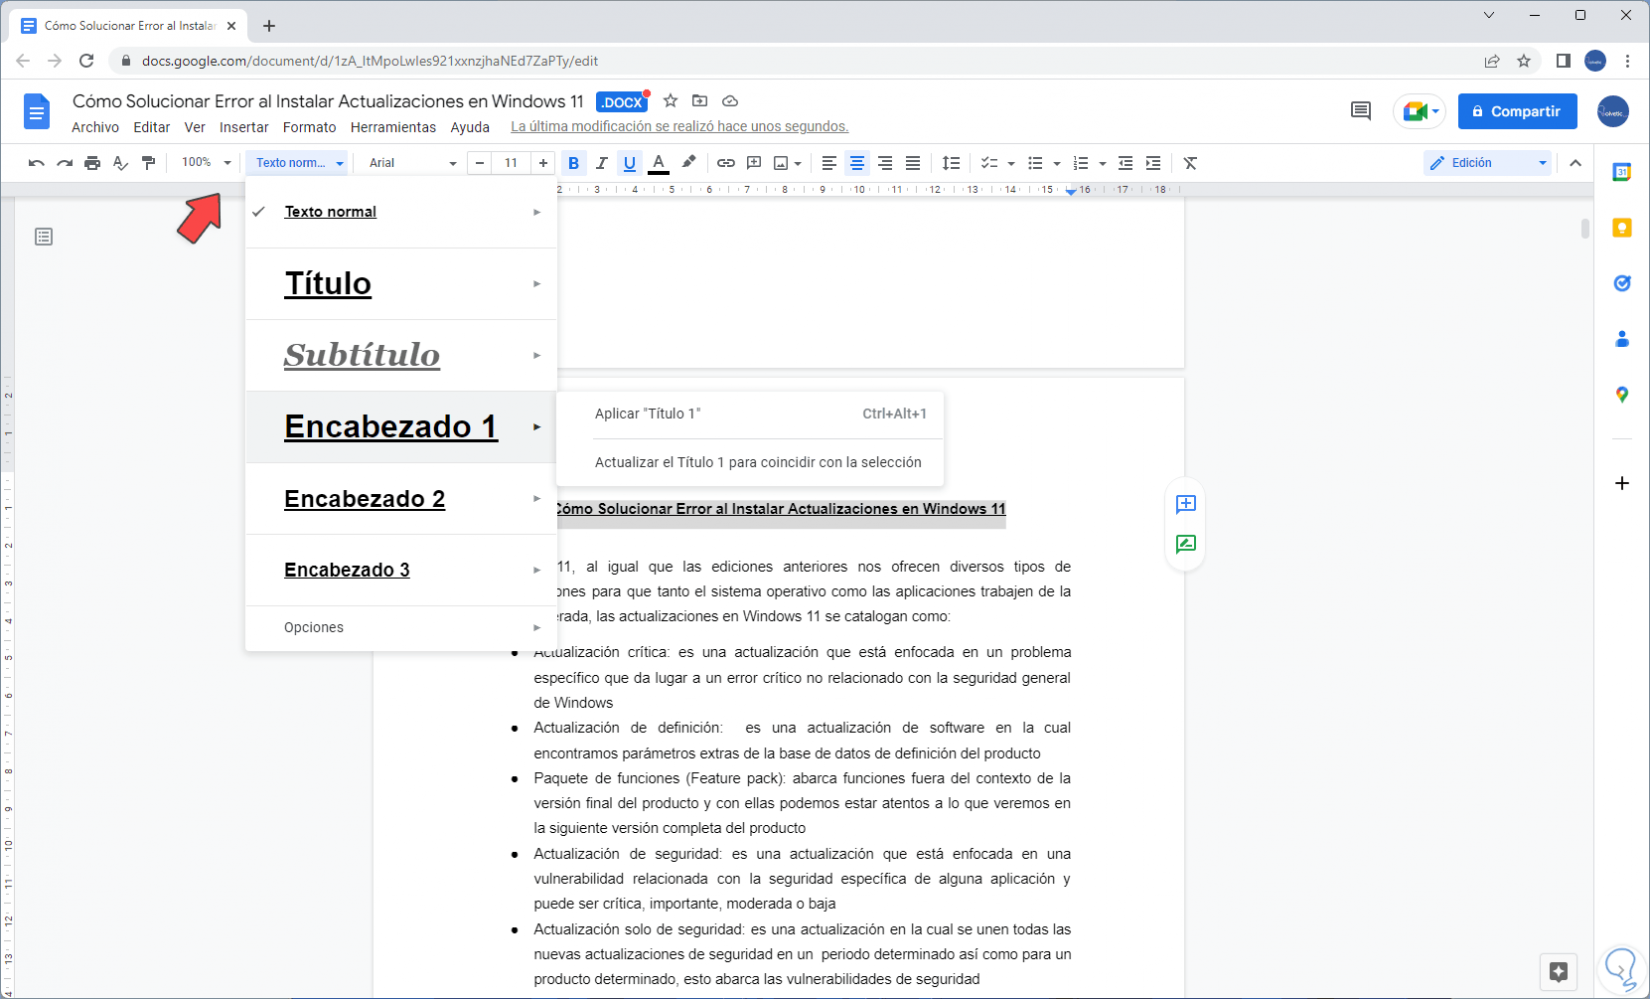1650x999 pixels.
Task: Open Contacts in the side panel
Action: click(x=1622, y=339)
